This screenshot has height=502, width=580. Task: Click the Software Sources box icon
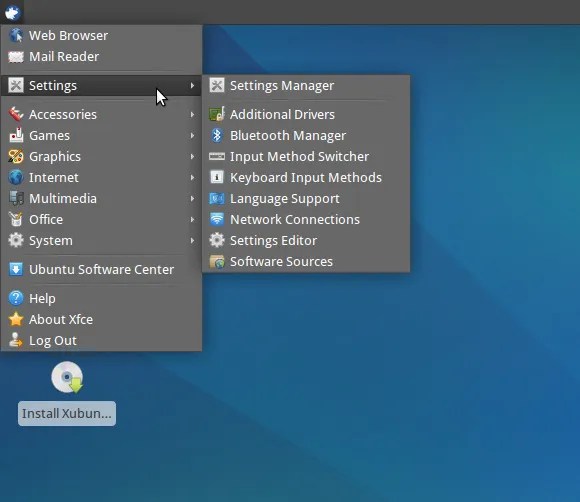pyautogui.click(x=217, y=262)
